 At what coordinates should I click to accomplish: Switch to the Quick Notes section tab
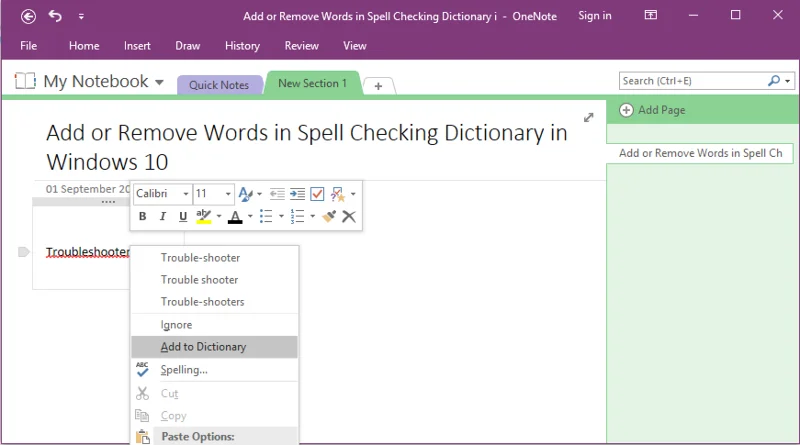219,85
